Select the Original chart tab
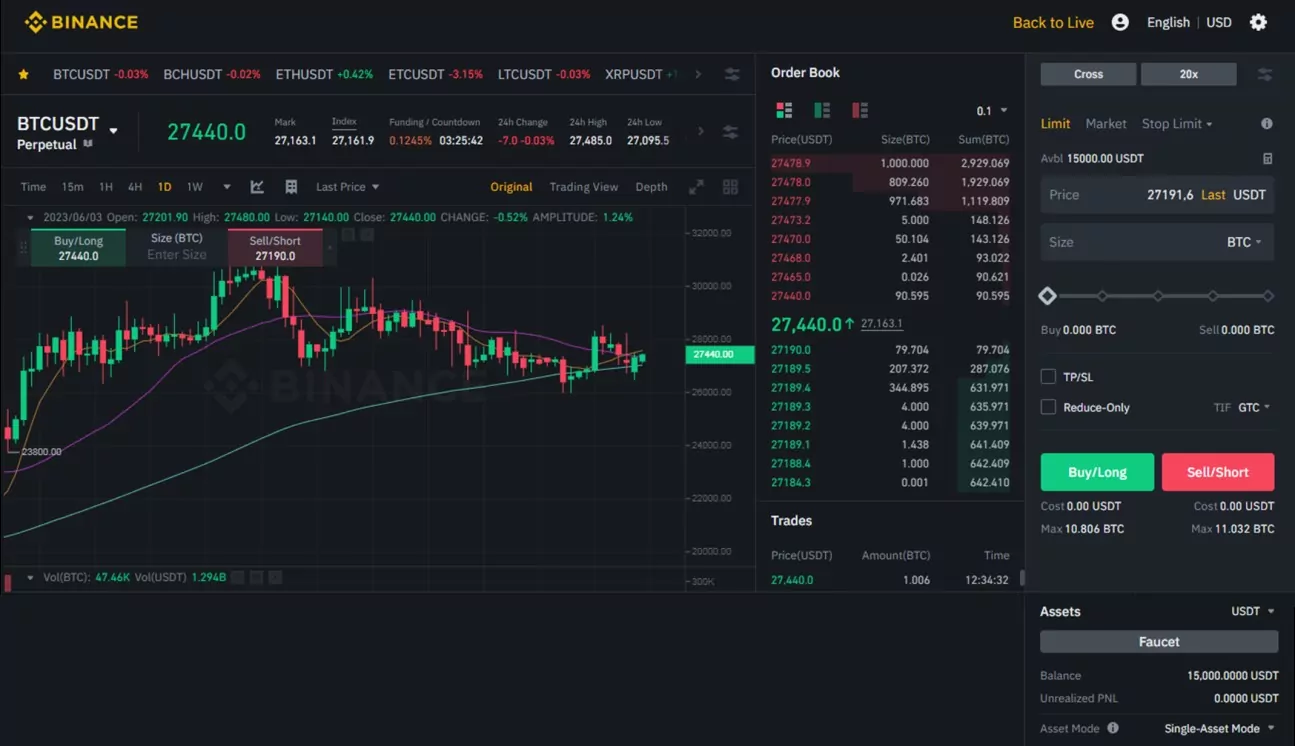This screenshot has height=746, width=1295. (511, 187)
